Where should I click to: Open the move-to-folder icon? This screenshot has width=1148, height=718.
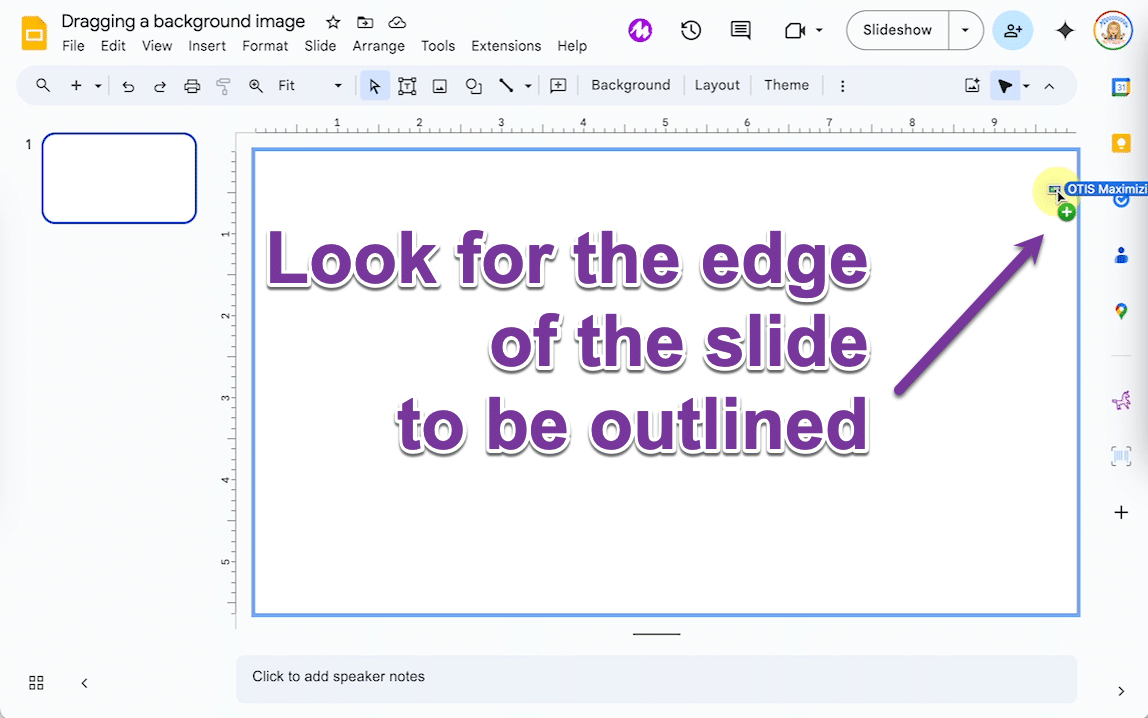(365, 22)
